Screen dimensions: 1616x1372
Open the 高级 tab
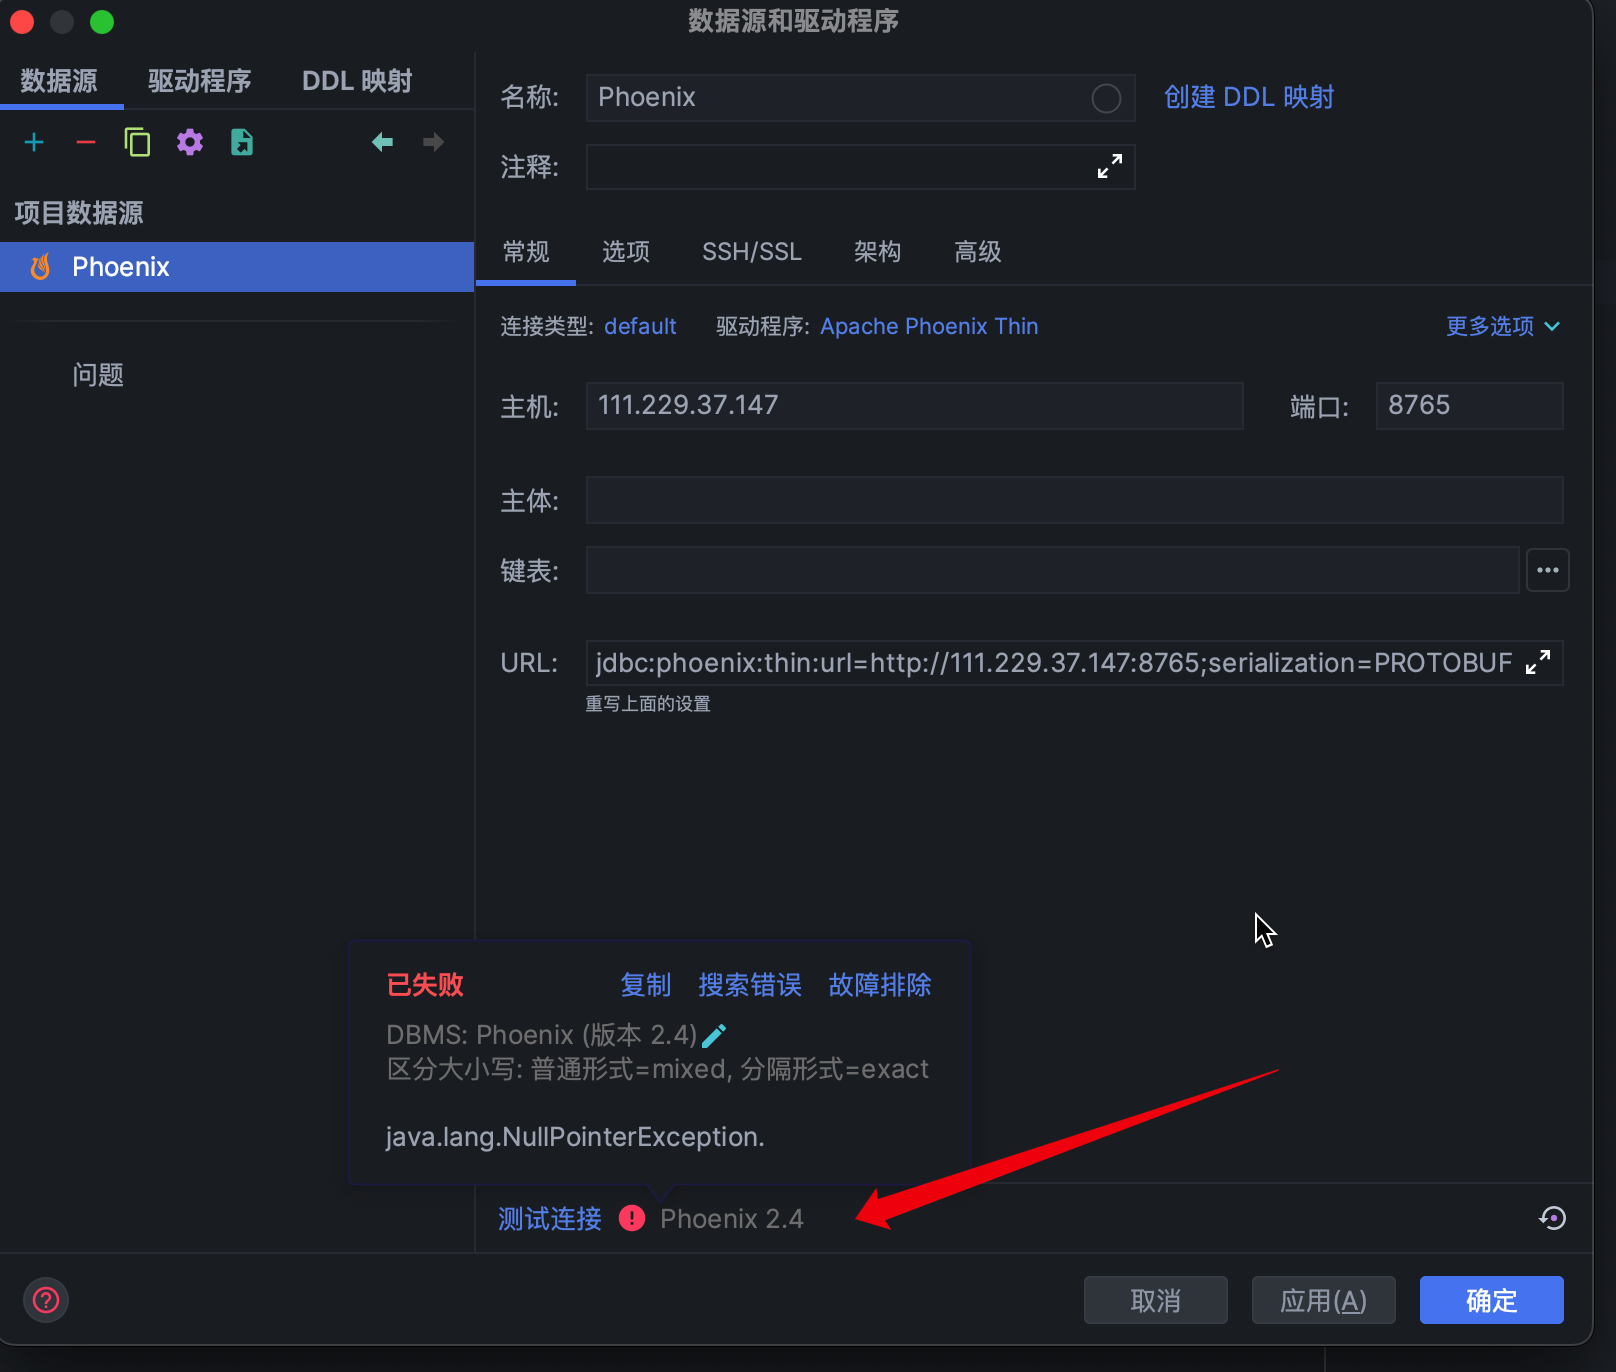click(x=978, y=251)
